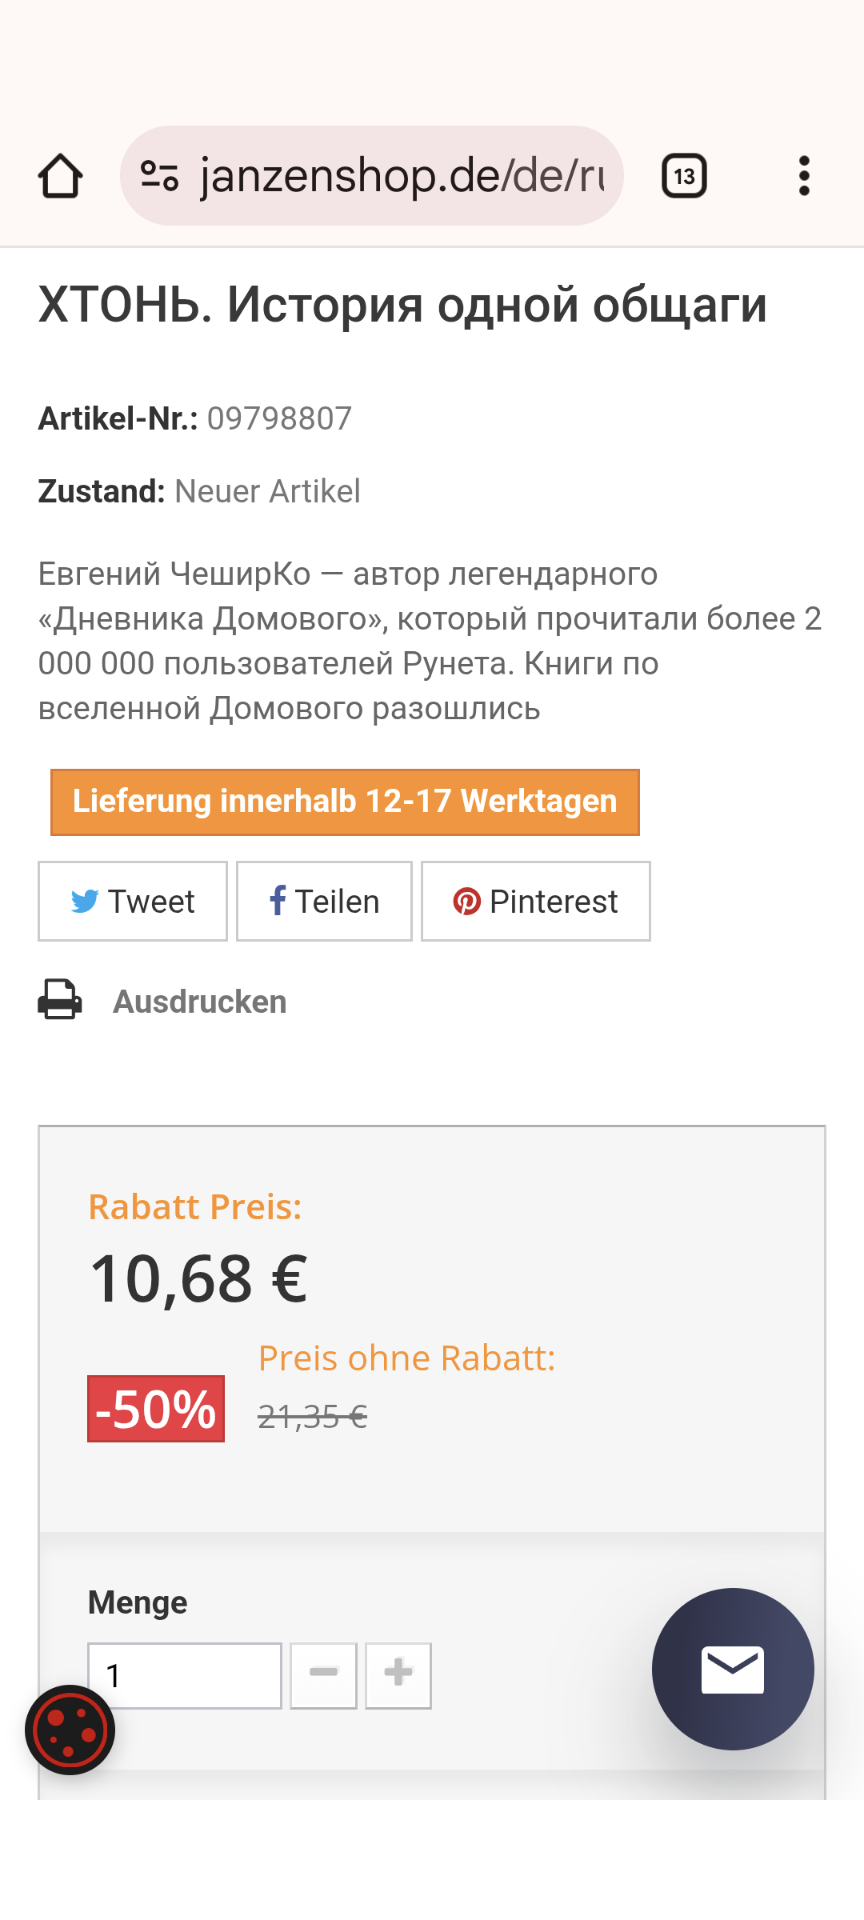Open site info icon in address bar
Image resolution: width=864 pixels, height=1920 pixels.
point(159,176)
